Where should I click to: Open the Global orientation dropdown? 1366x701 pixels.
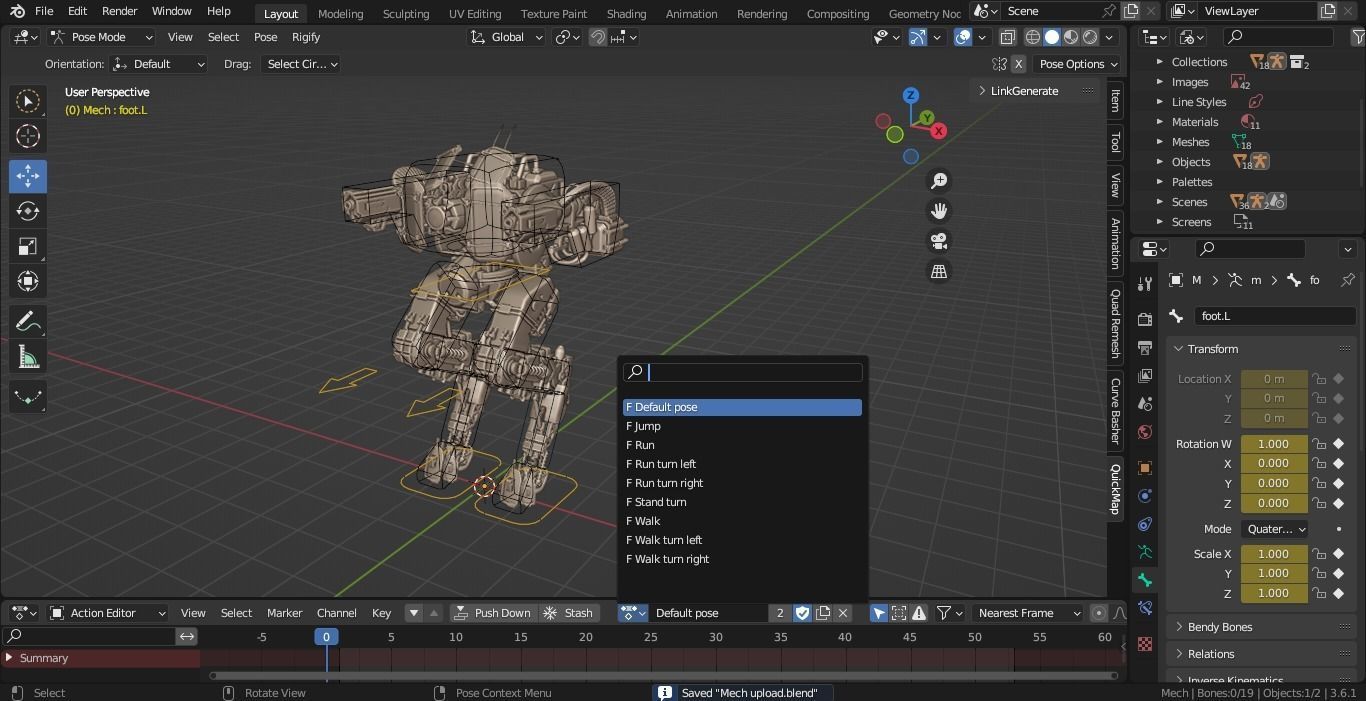point(506,37)
